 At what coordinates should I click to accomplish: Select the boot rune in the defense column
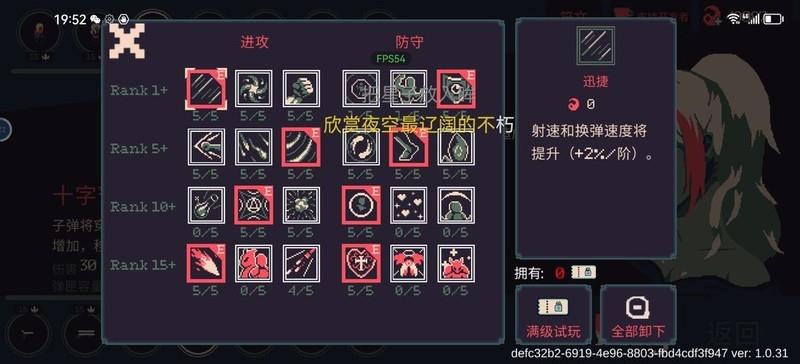coord(409,147)
